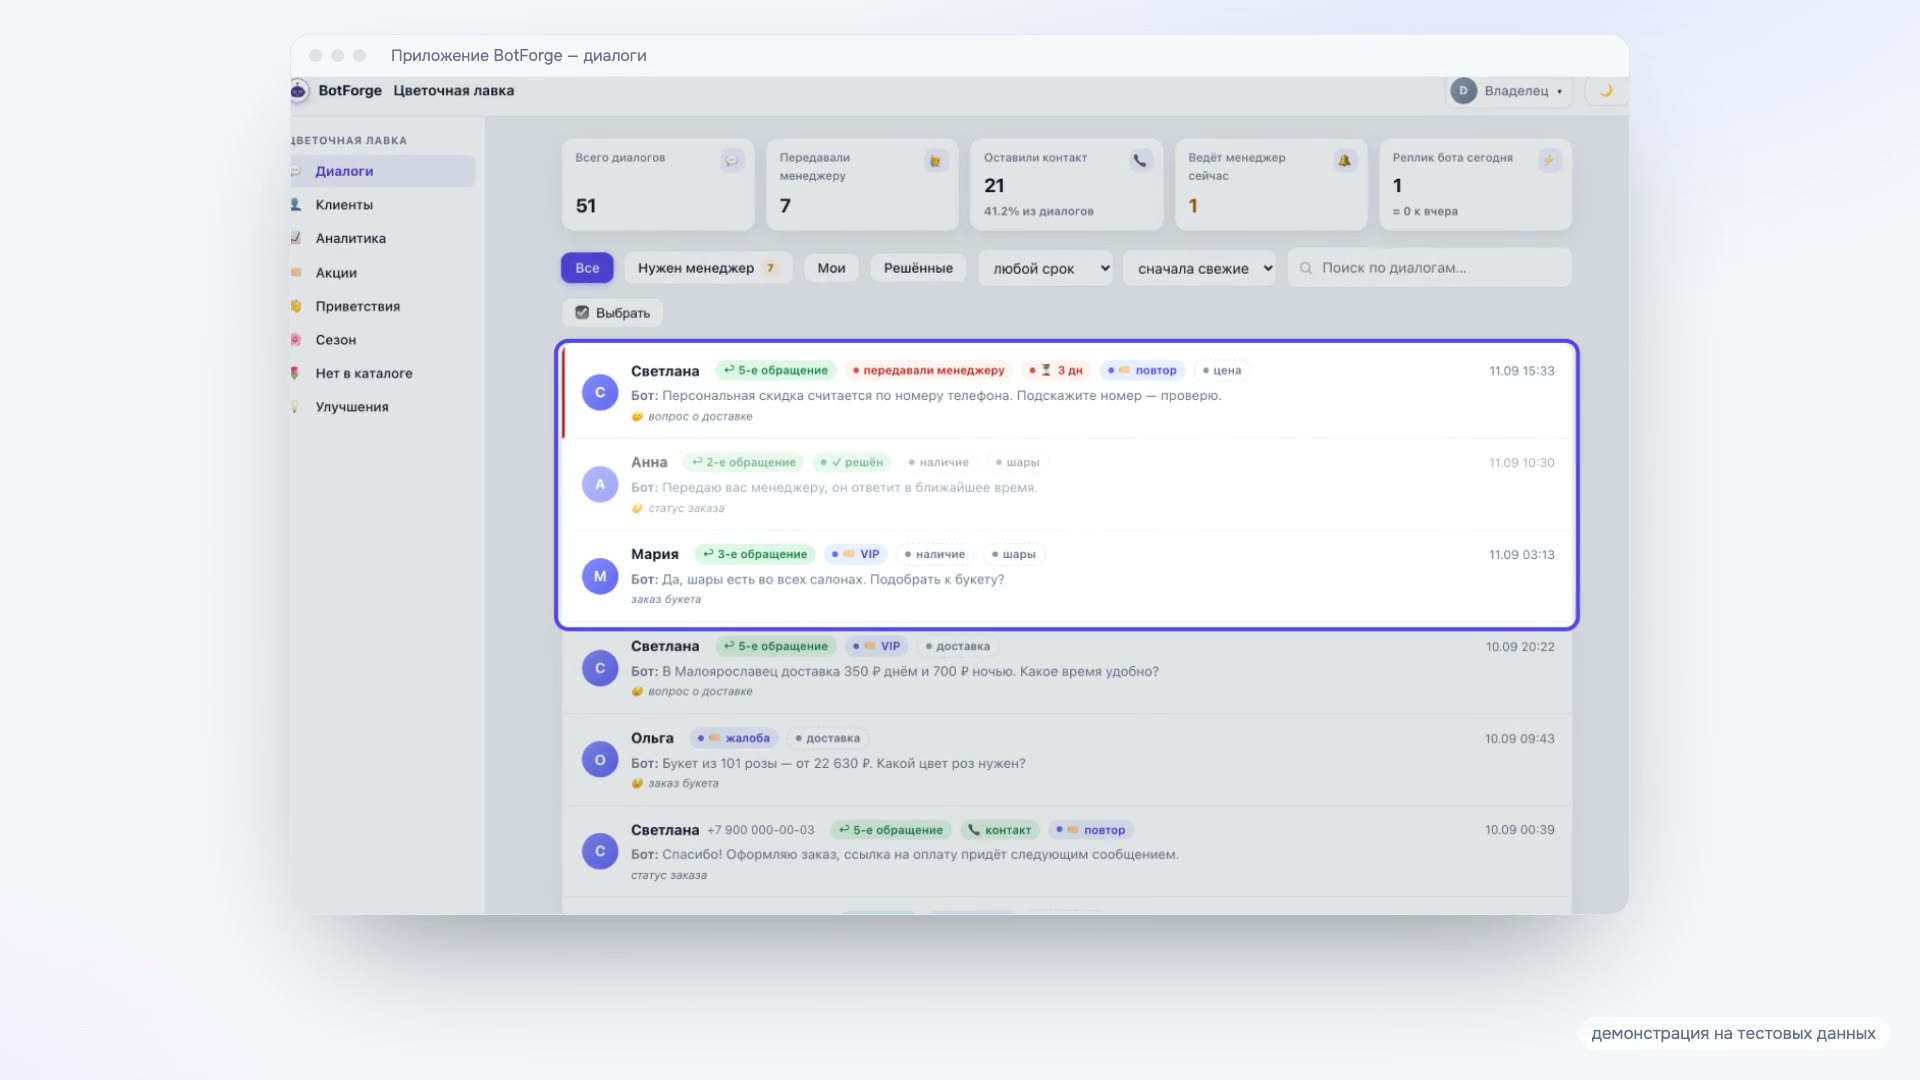Click Светлана avatar in 11.09 15:33 dialog
Image resolution: width=1920 pixels, height=1080 pixels.
coord(600,392)
